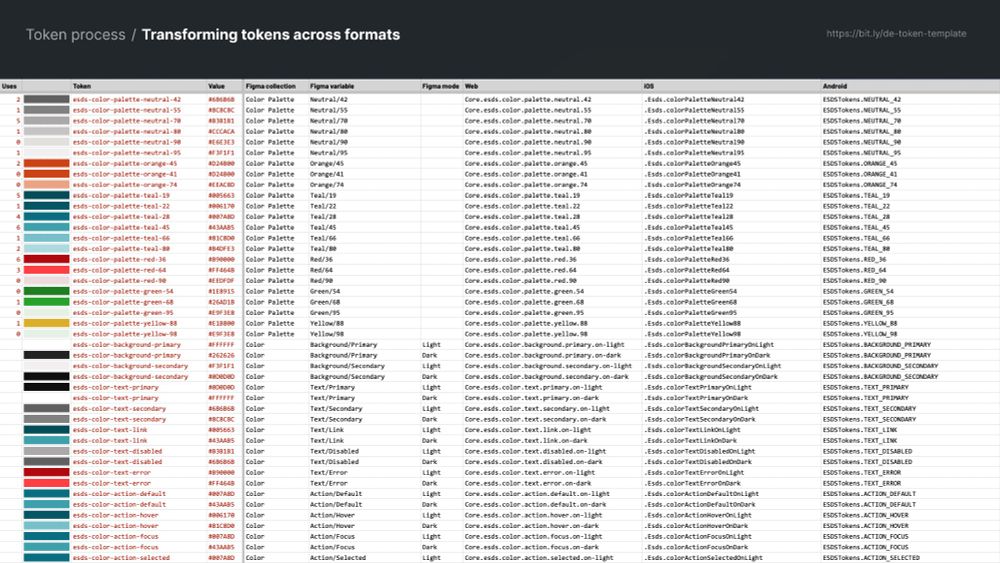Click the 'Android' column header
The image size is (1000, 563).
point(835,86)
